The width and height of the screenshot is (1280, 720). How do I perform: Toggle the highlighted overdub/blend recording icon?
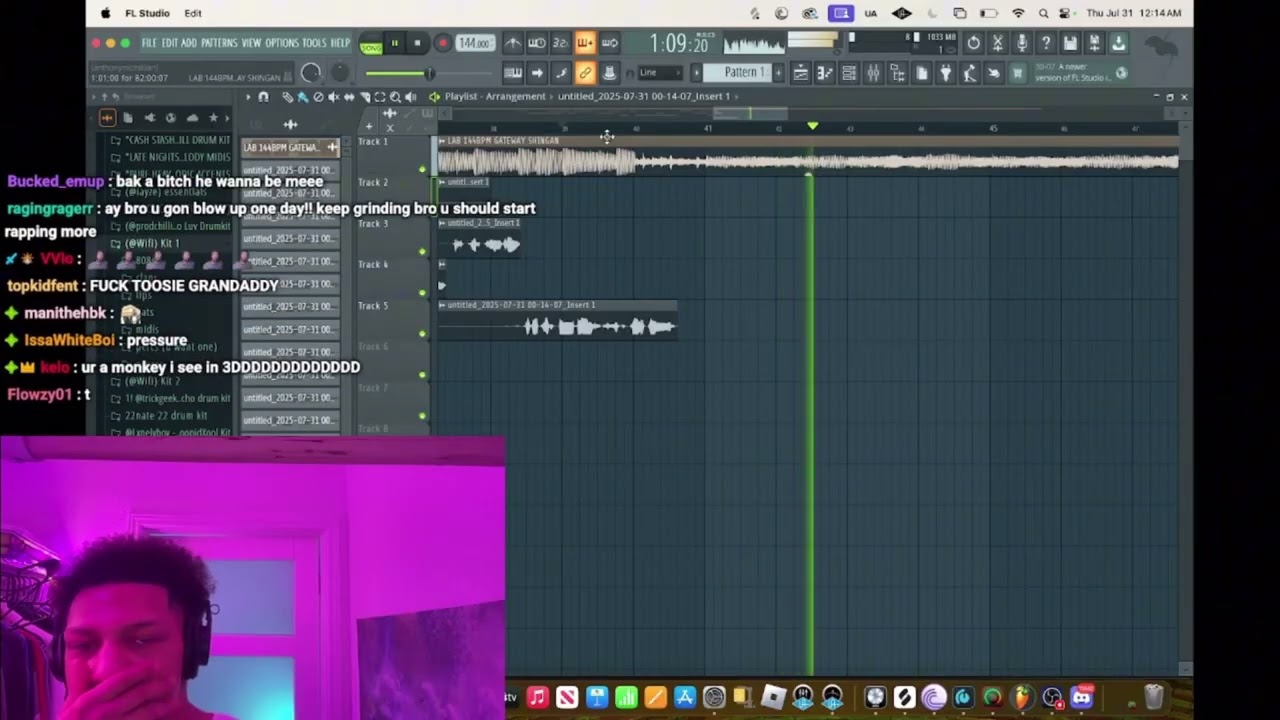click(585, 43)
